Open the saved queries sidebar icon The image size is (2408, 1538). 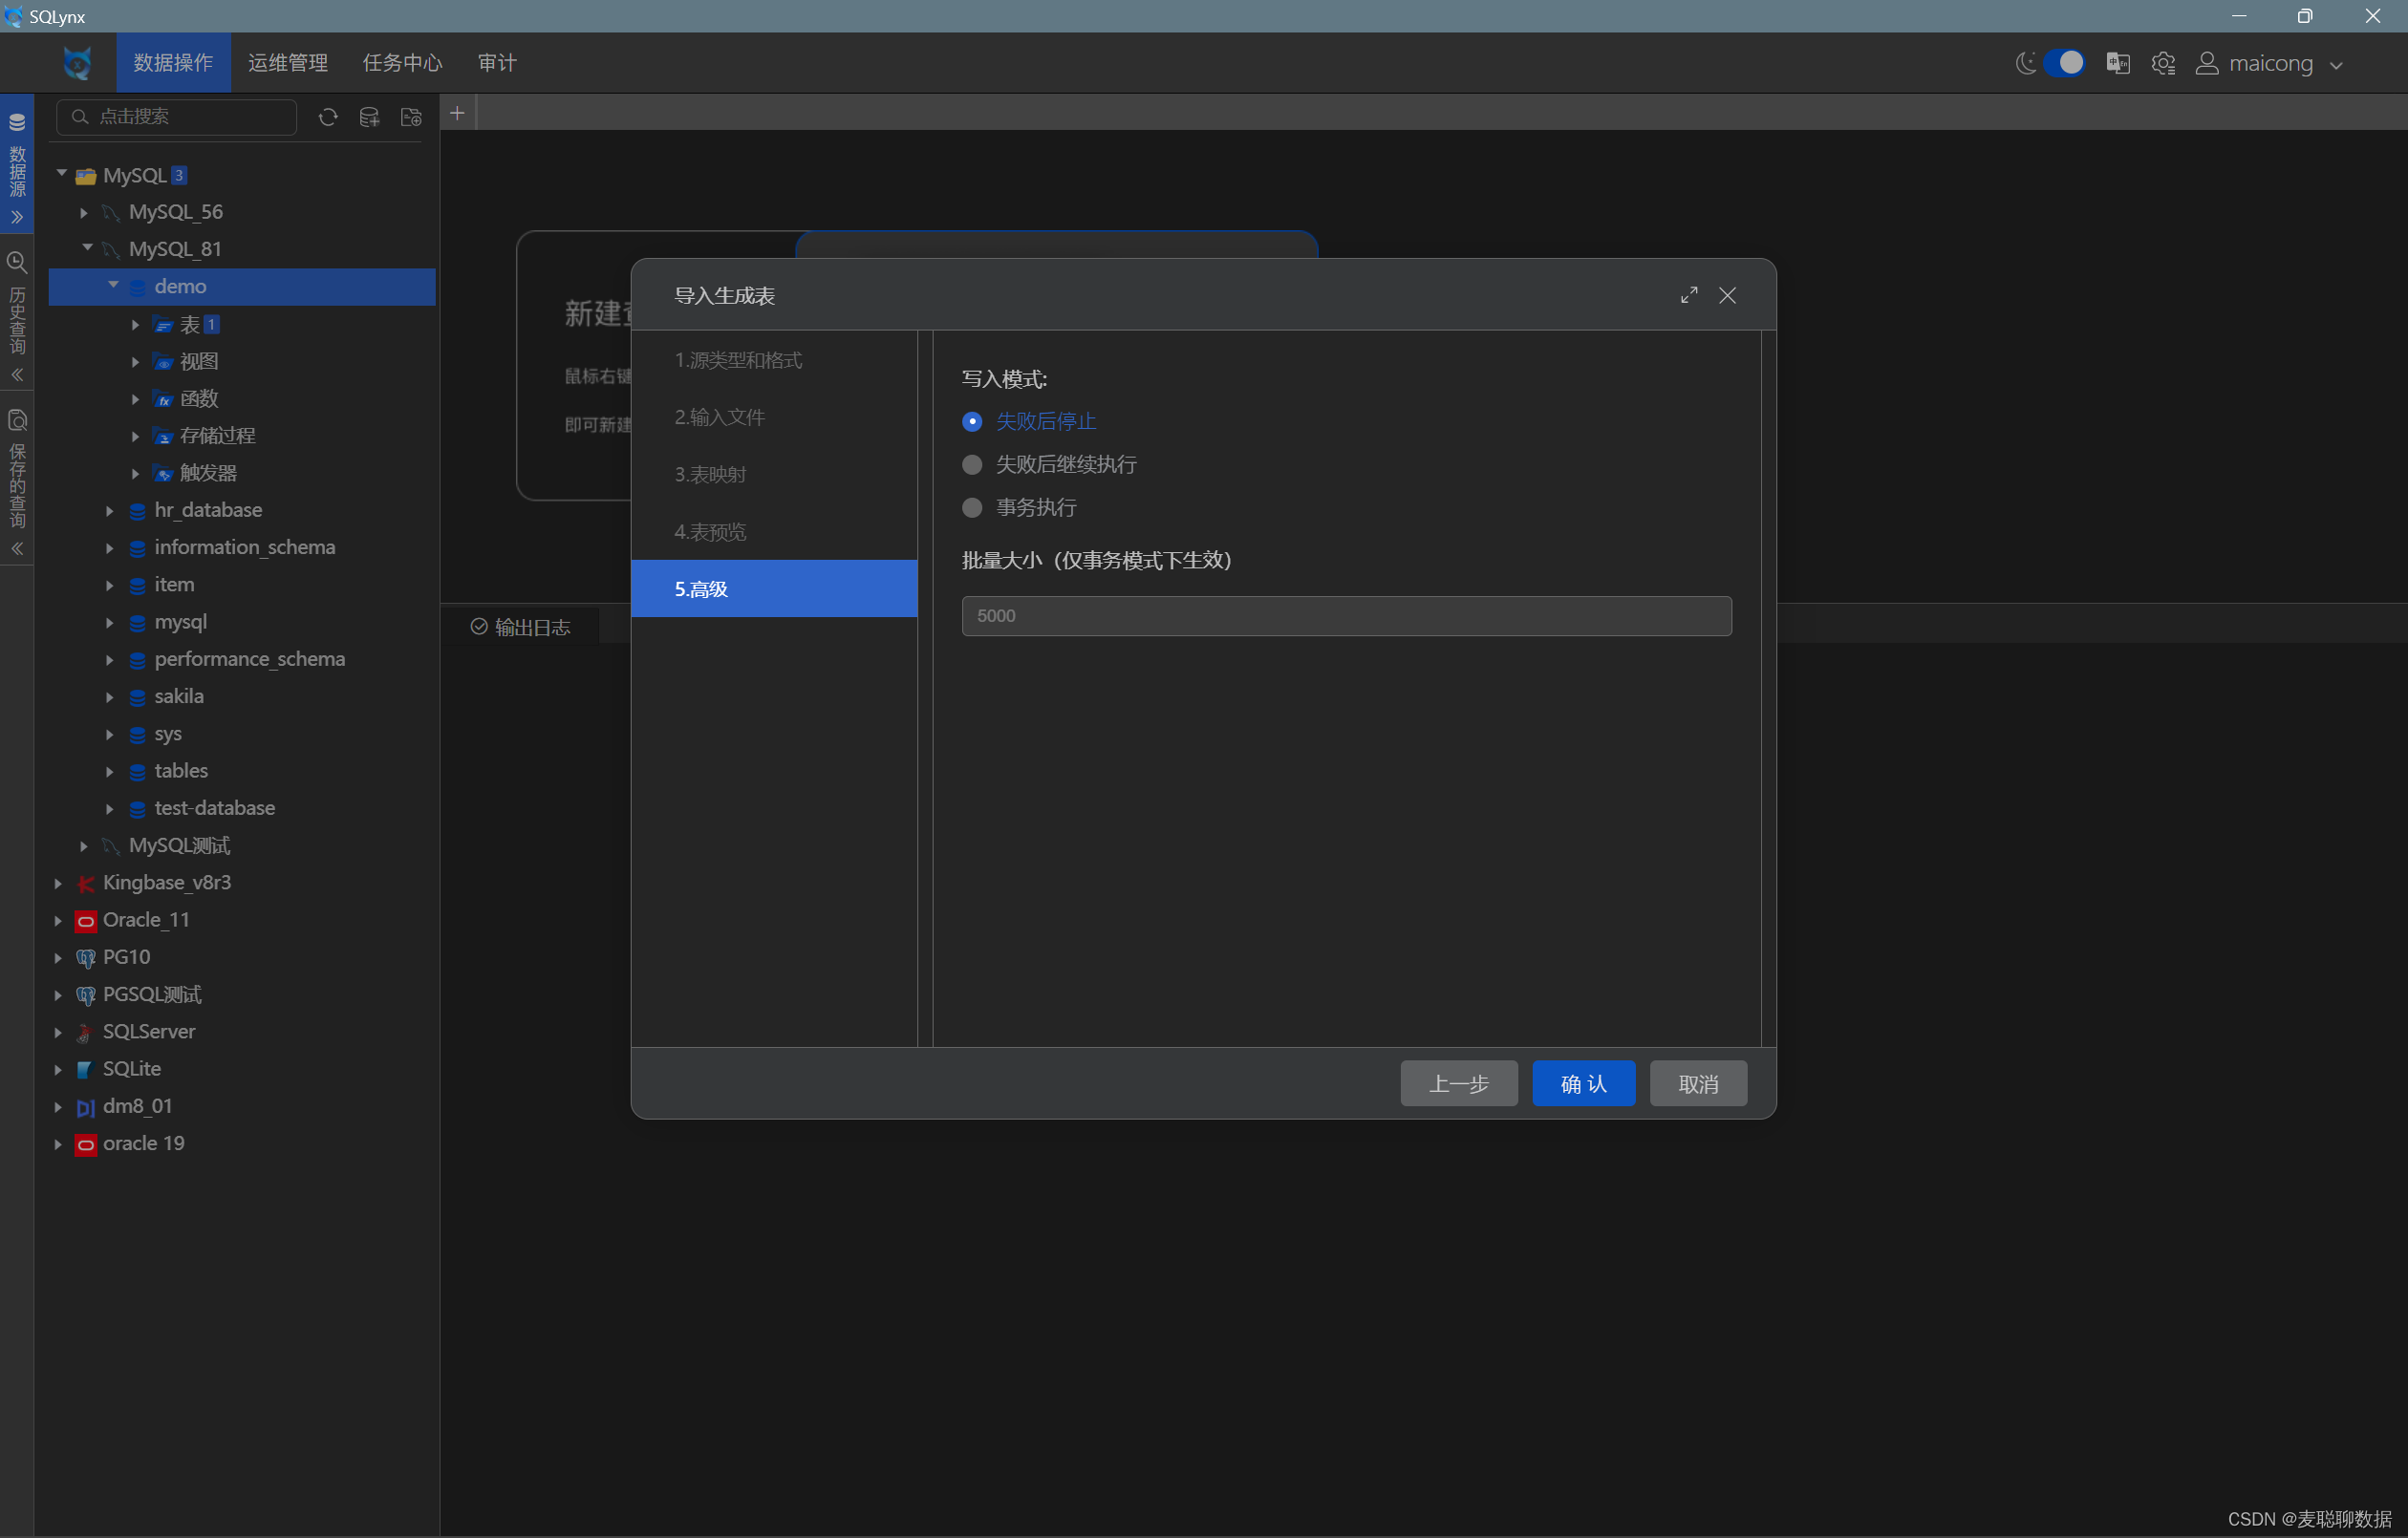point(17,420)
